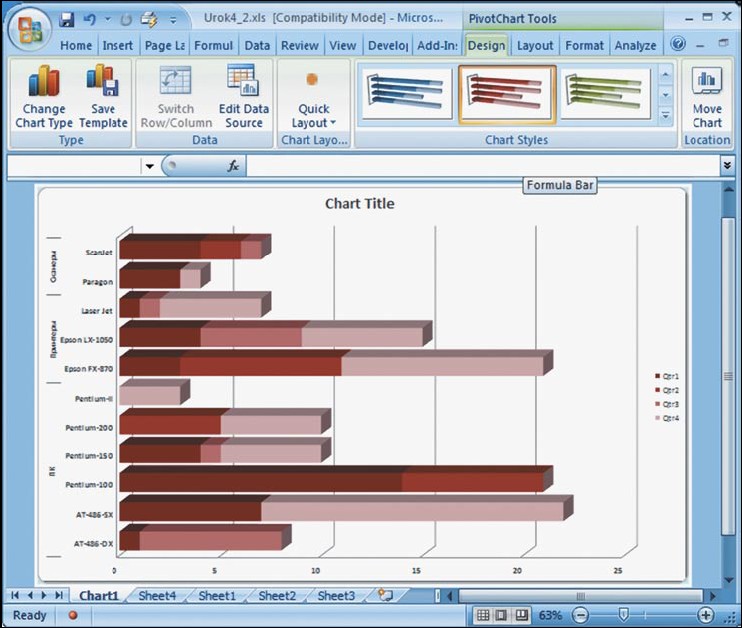Switch to Normal view in status bar
742x628 pixels.
pyautogui.click(x=483, y=615)
